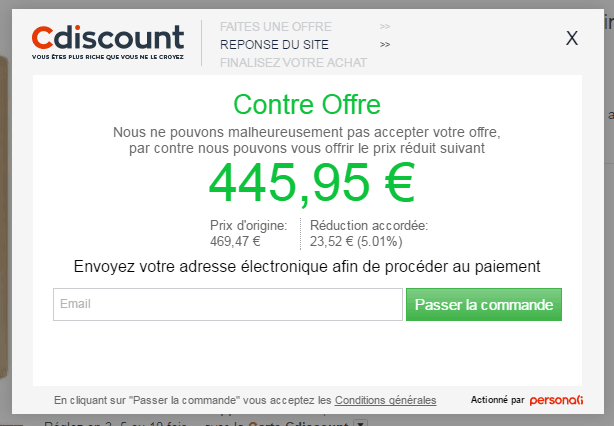Screen dimensions: 614x426
Task: Select the FAITES UNE OFFRE step
Action: pos(276,27)
